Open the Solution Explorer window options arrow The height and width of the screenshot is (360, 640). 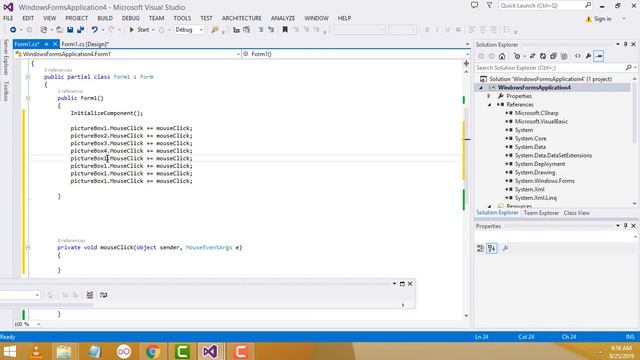tap(618, 44)
